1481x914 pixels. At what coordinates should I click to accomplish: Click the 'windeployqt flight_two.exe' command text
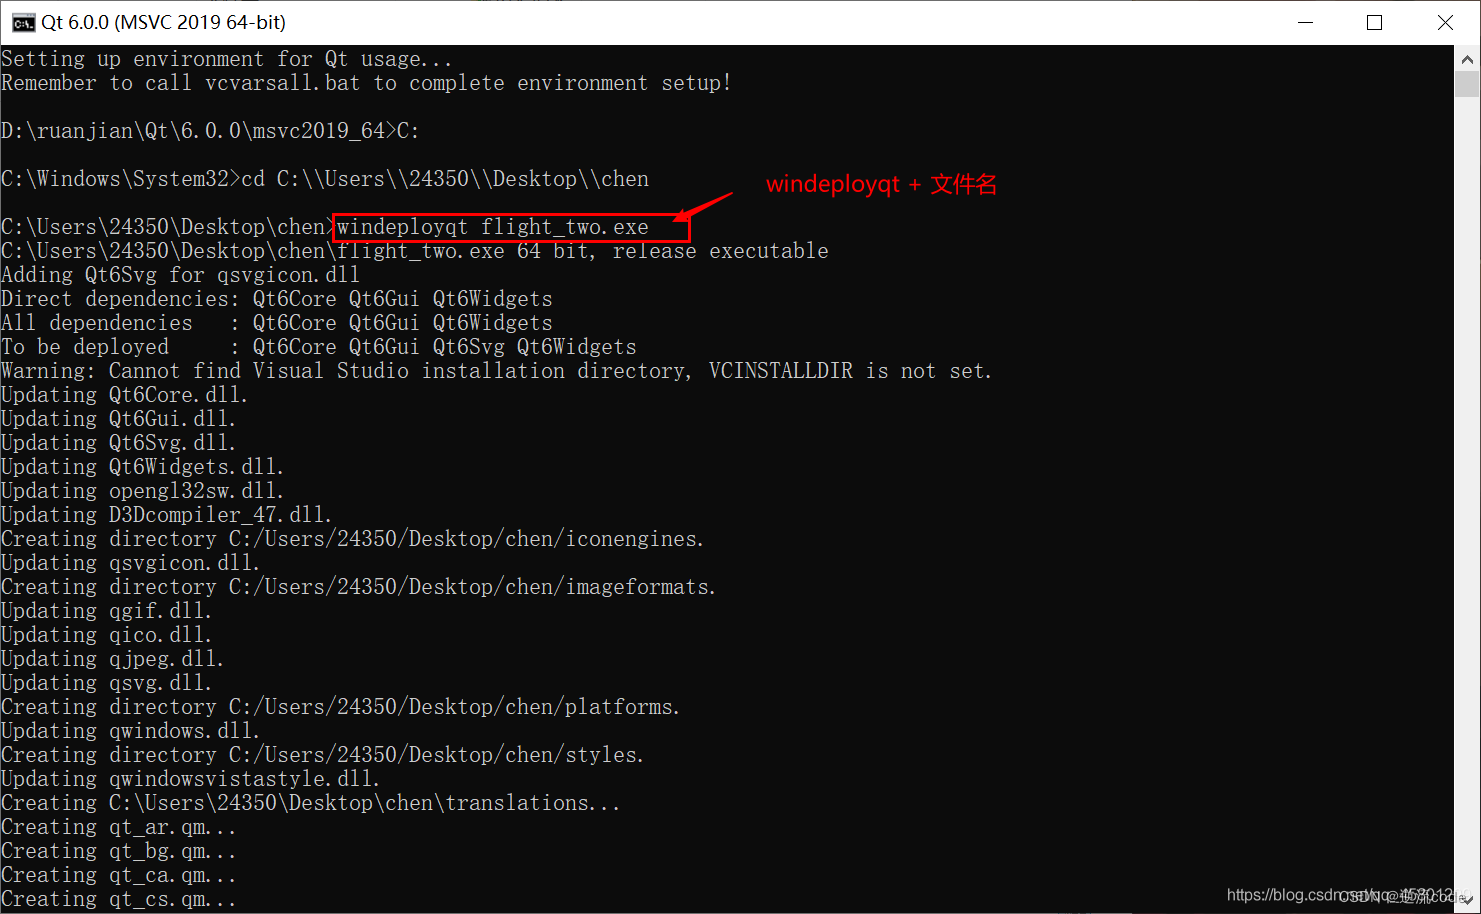click(x=493, y=227)
